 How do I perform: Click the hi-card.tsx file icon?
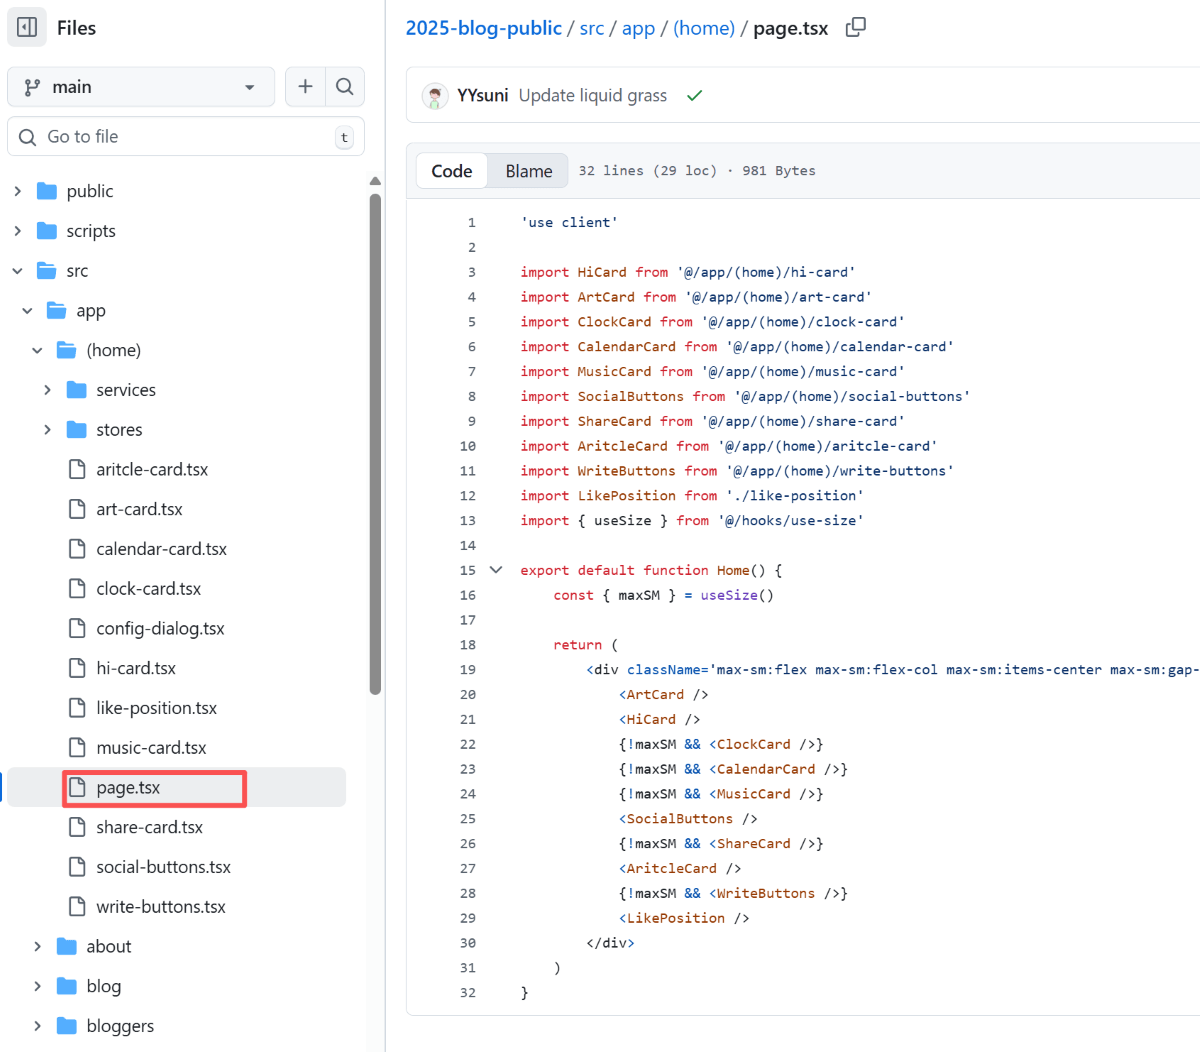77,668
